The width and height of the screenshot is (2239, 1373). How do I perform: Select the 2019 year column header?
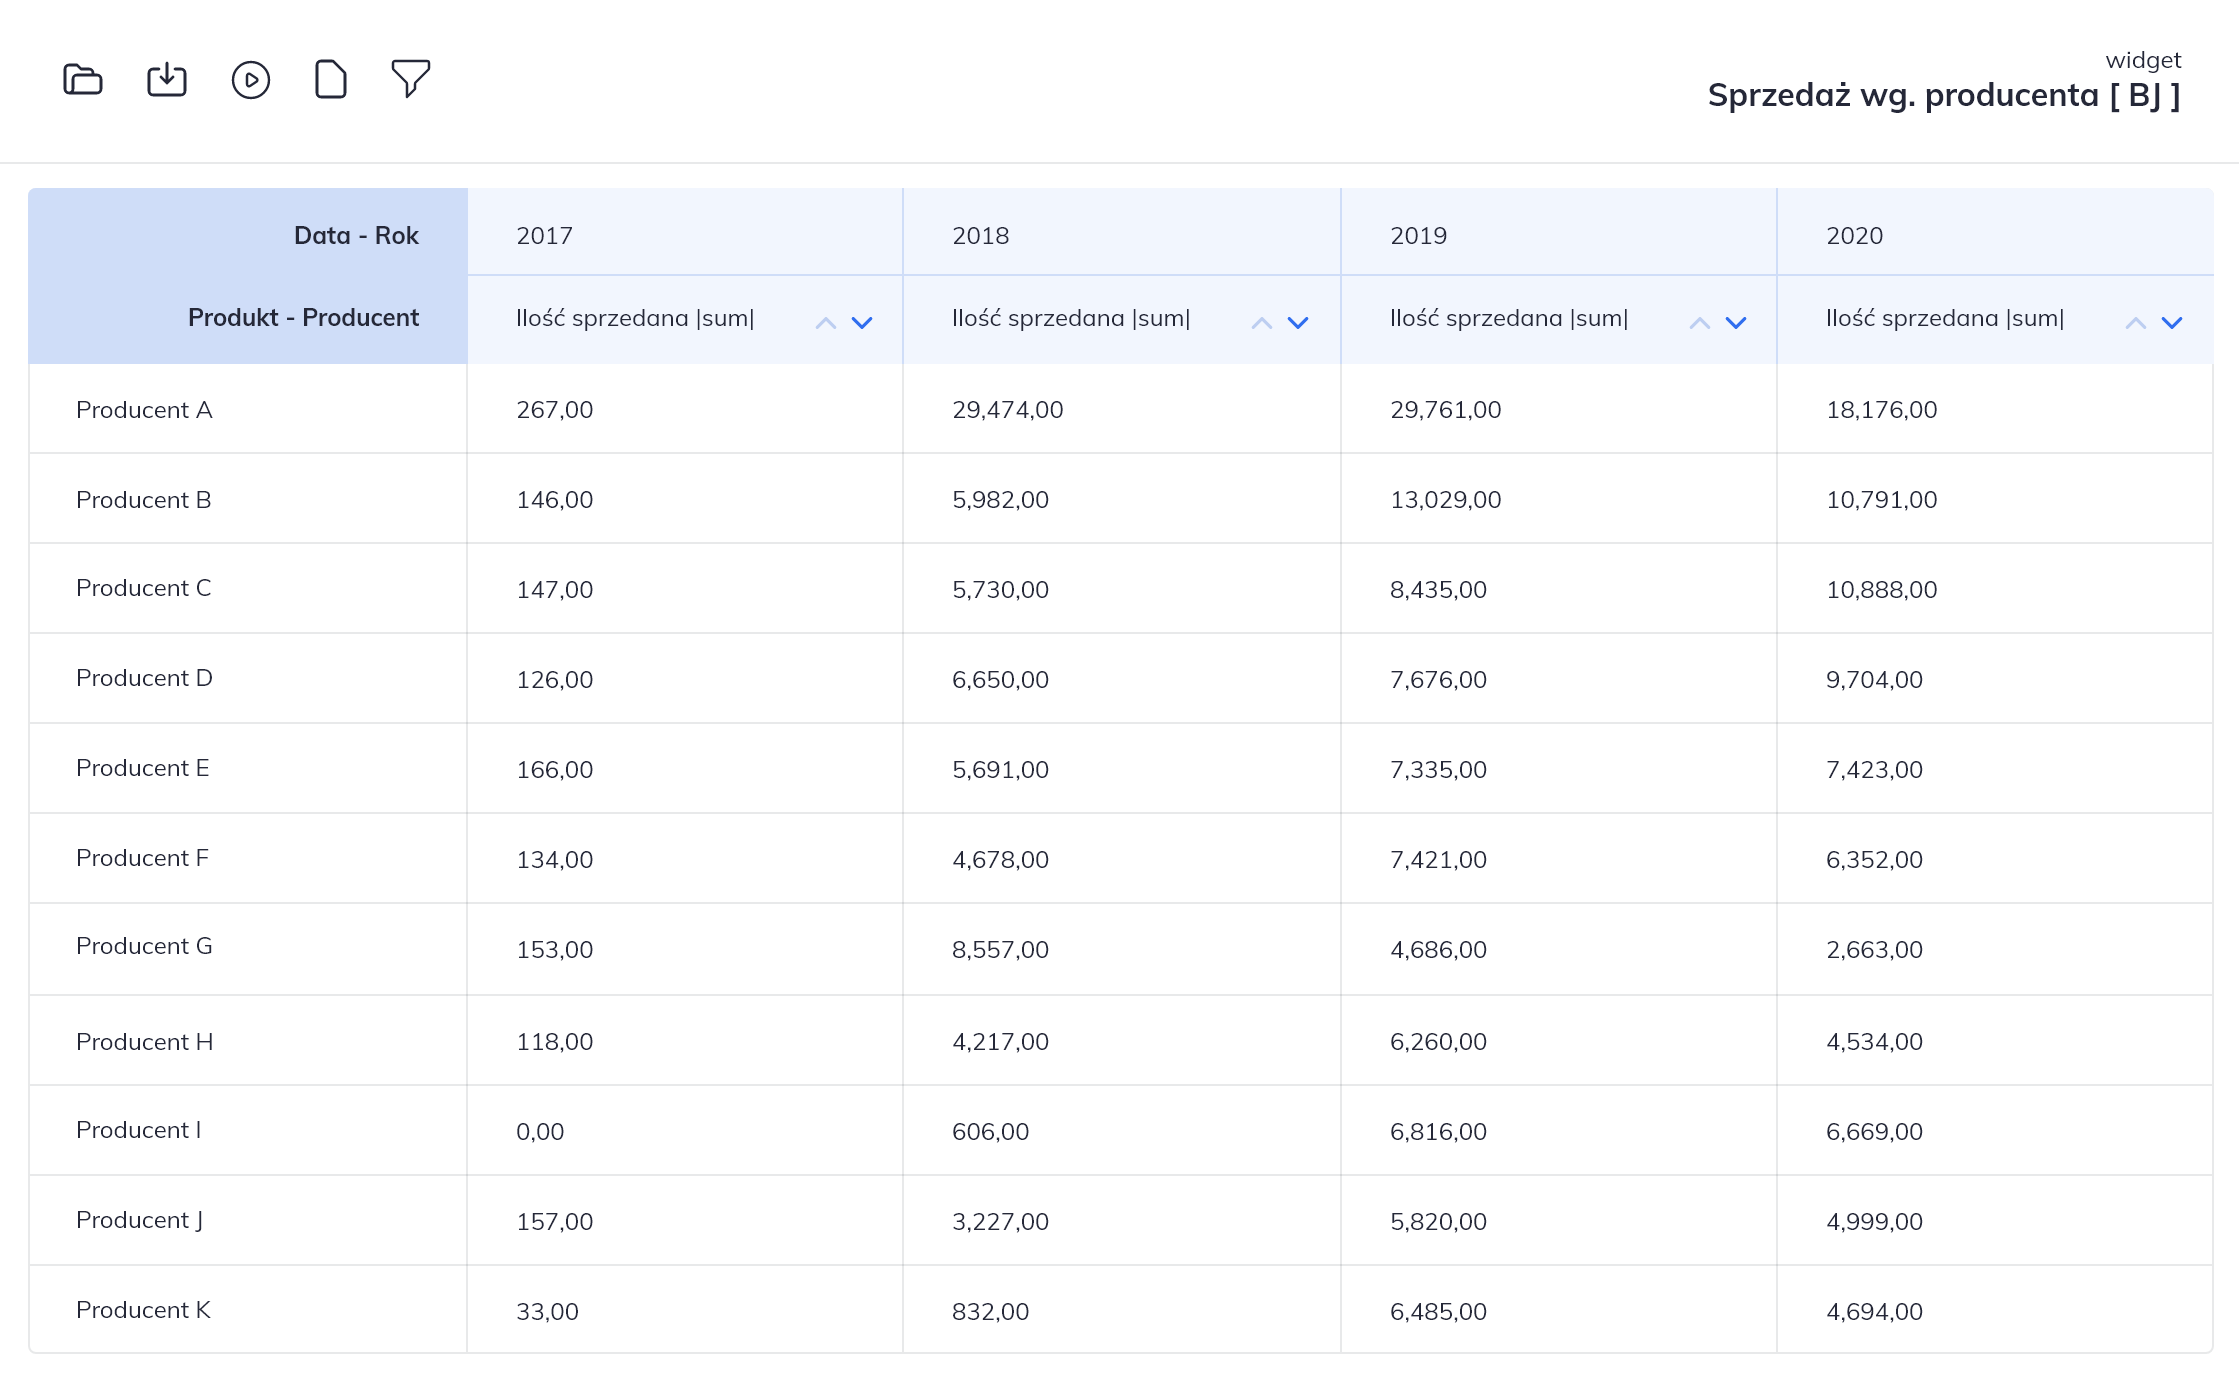click(1418, 235)
